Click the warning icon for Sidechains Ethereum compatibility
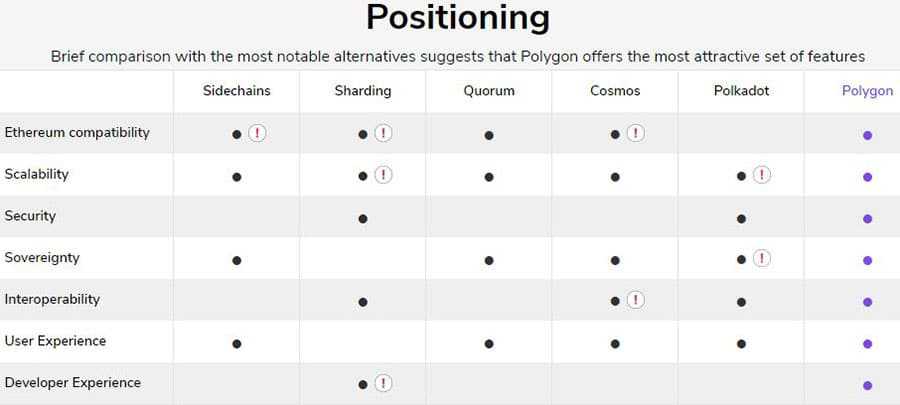Screen dimensions: 900x405 [x=257, y=134]
